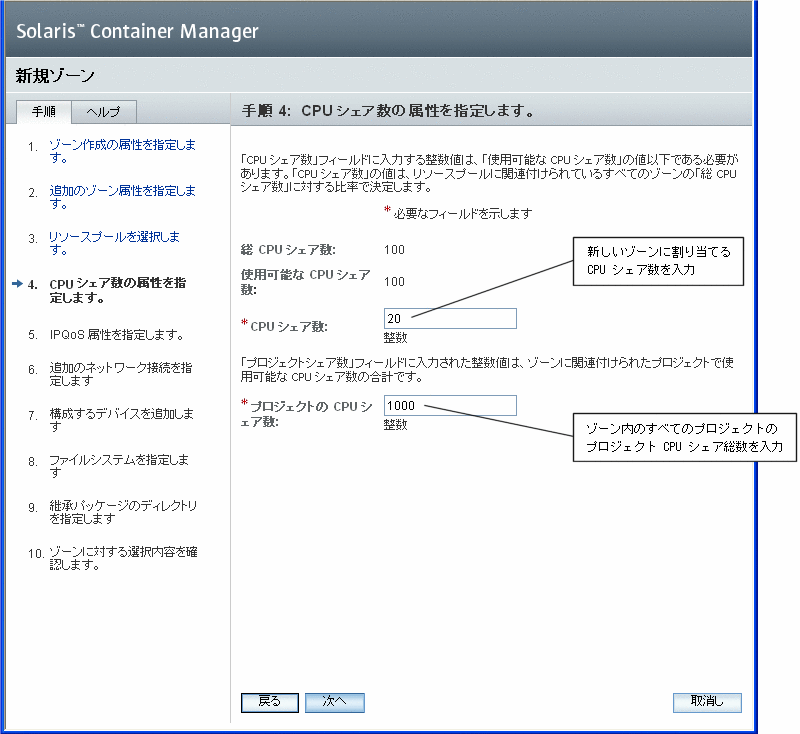Switch to the 手順 tab

coord(44,112)
